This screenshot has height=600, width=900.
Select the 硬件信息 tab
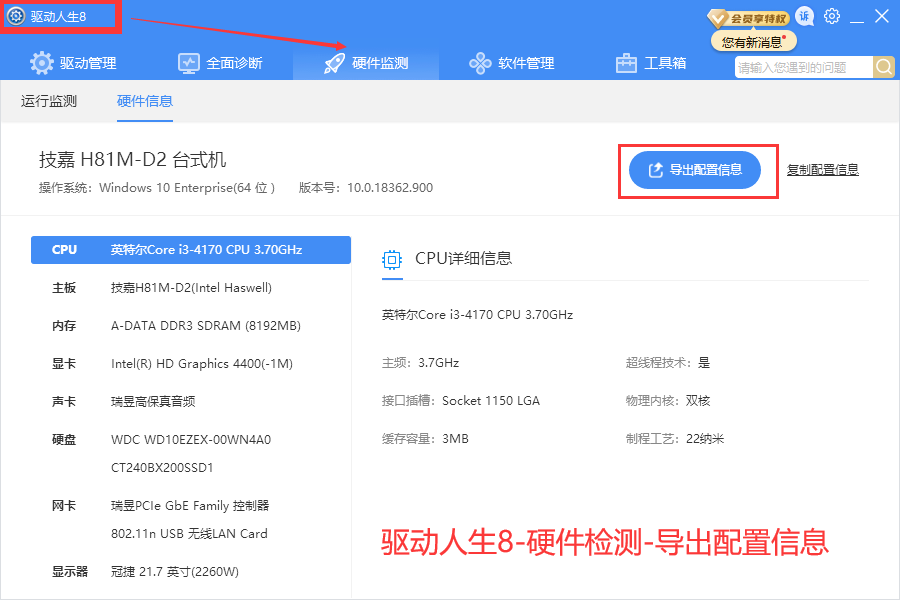tap(145, 101)
